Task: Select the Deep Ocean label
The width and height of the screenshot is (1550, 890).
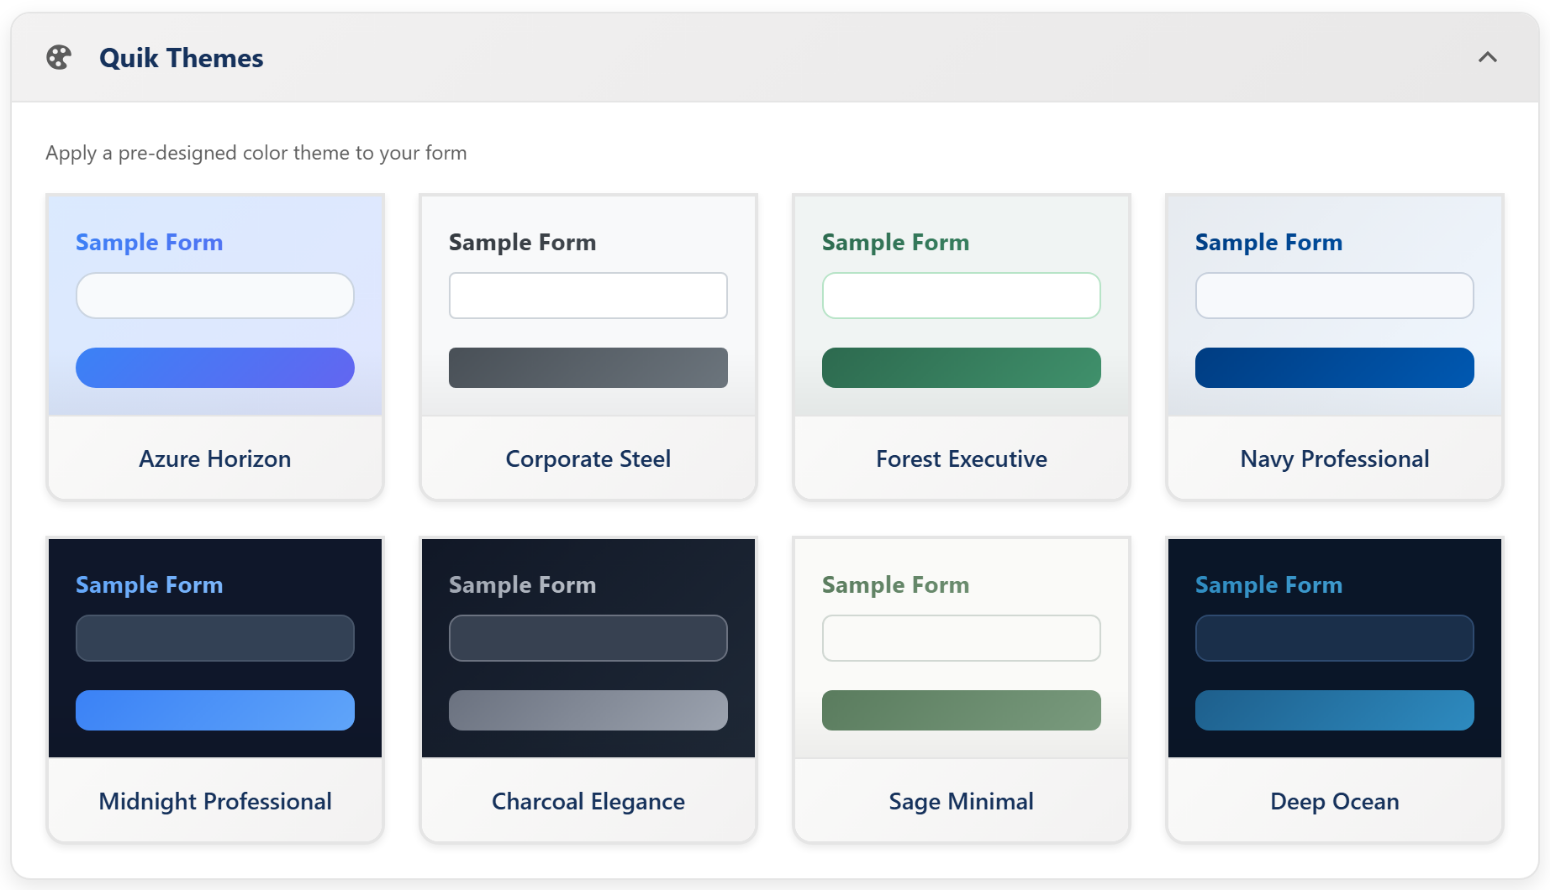Action: [x=1334, y=801]
